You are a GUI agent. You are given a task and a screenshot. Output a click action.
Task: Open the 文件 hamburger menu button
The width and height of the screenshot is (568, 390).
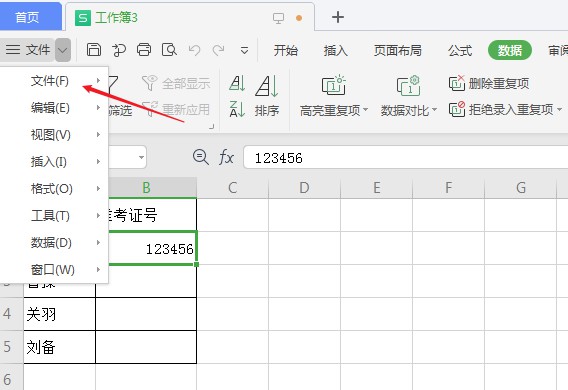(x=28, y=50)
